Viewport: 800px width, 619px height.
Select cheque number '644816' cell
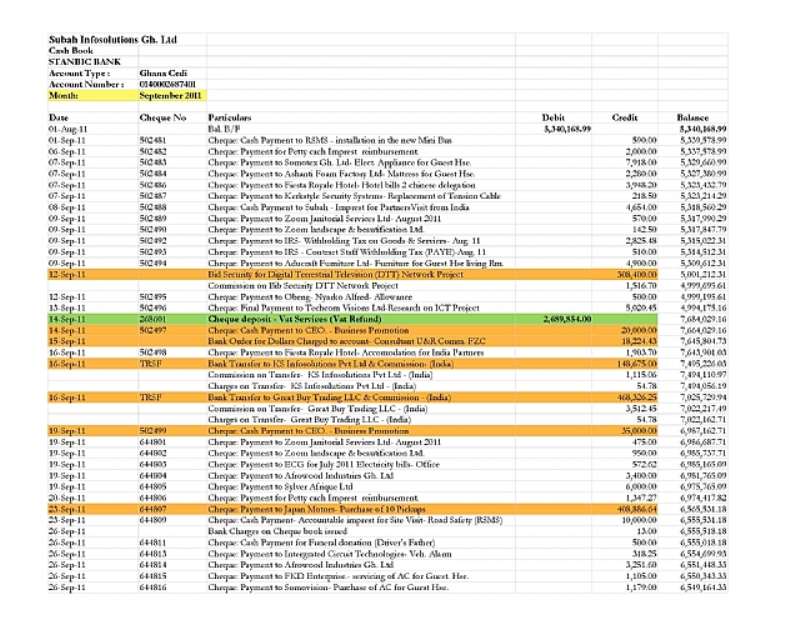(153, 587)
